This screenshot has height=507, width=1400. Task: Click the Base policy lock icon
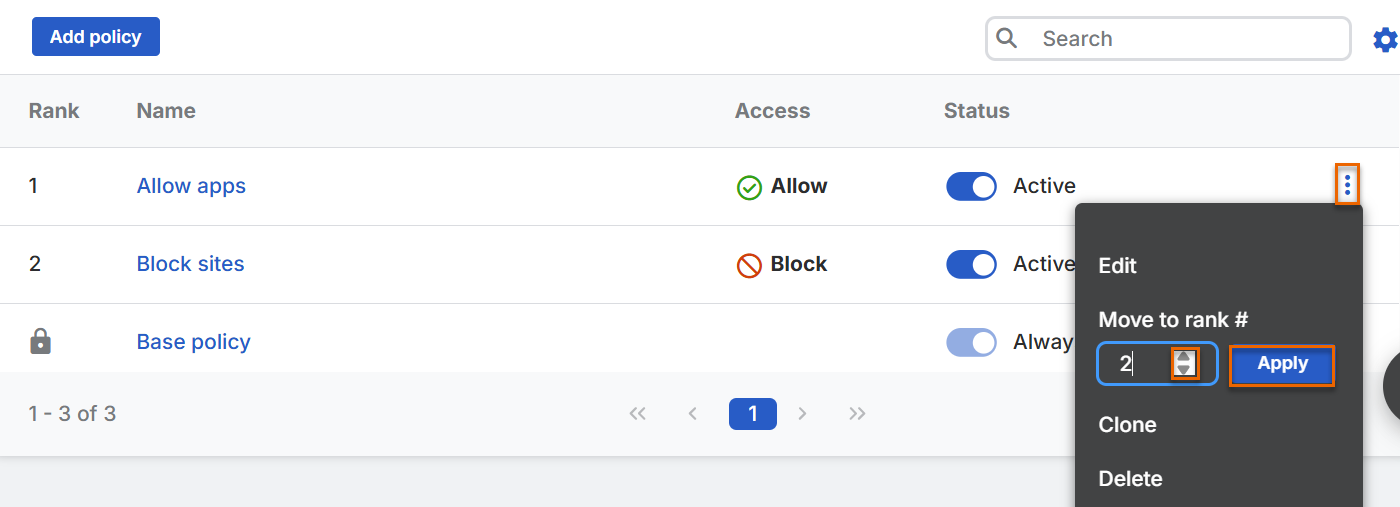(x=41, y=342)
